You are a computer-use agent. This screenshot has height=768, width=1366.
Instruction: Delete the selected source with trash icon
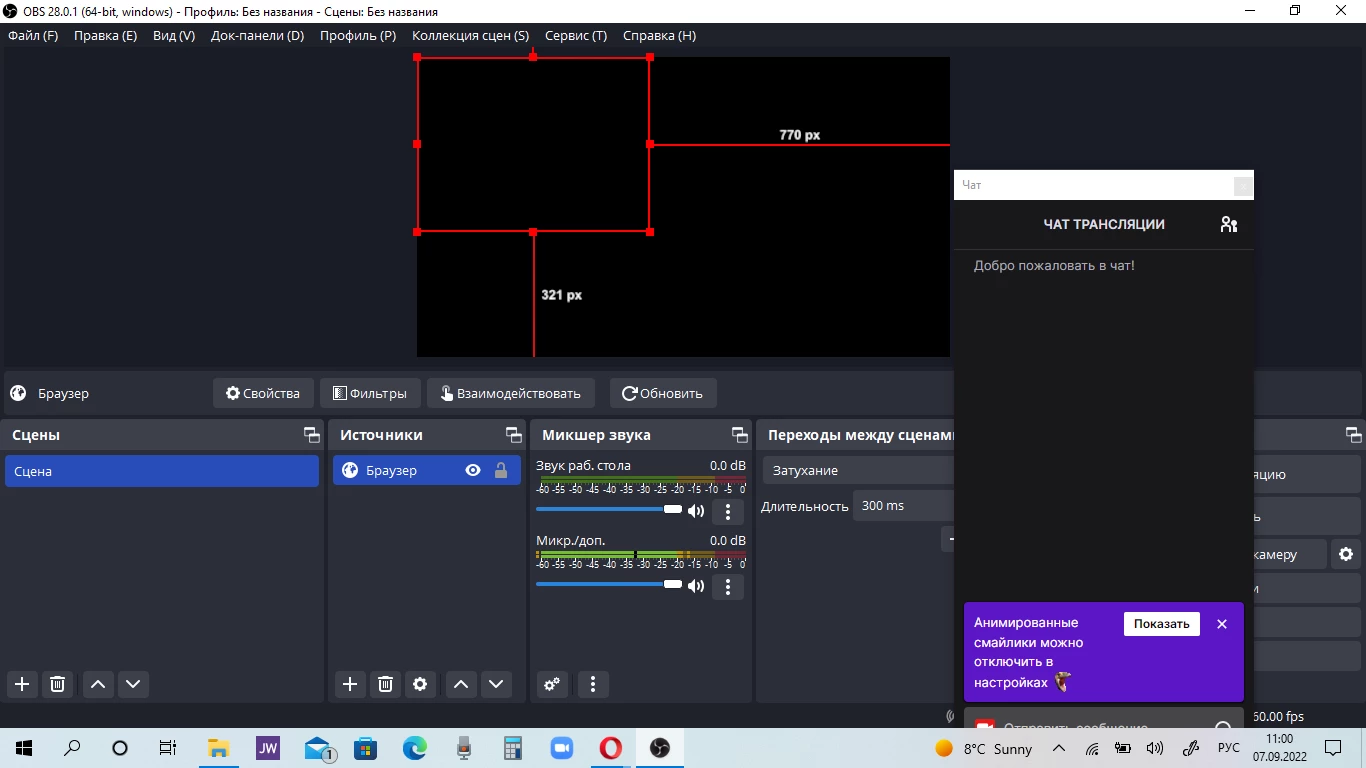385,684
